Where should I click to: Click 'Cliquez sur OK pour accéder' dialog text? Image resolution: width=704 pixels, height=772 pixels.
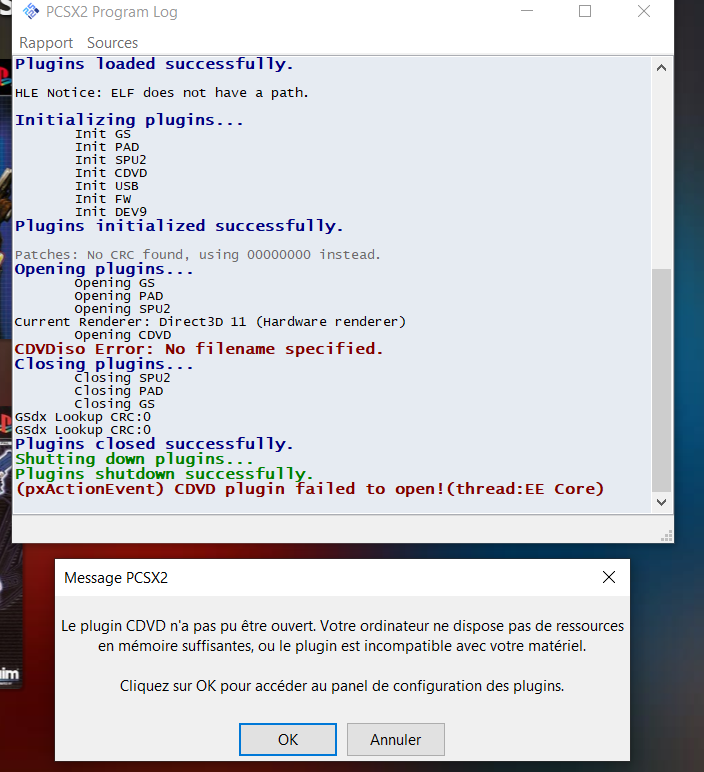tap(342, 686)
